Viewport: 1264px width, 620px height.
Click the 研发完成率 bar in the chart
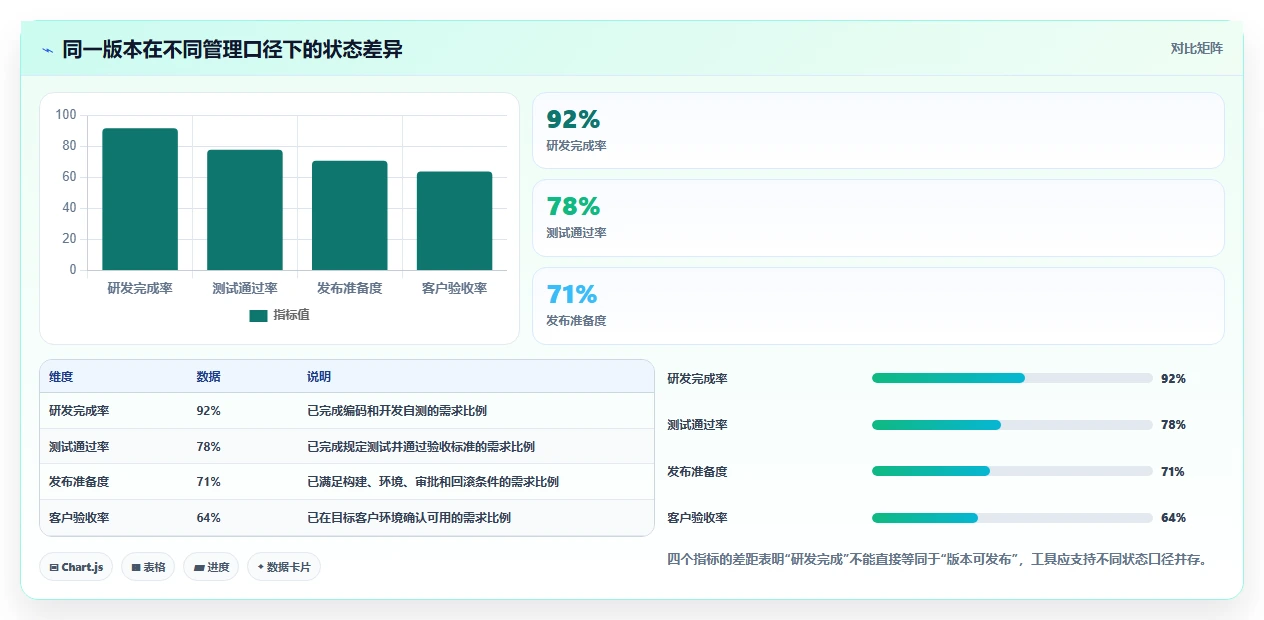point(140,199)
